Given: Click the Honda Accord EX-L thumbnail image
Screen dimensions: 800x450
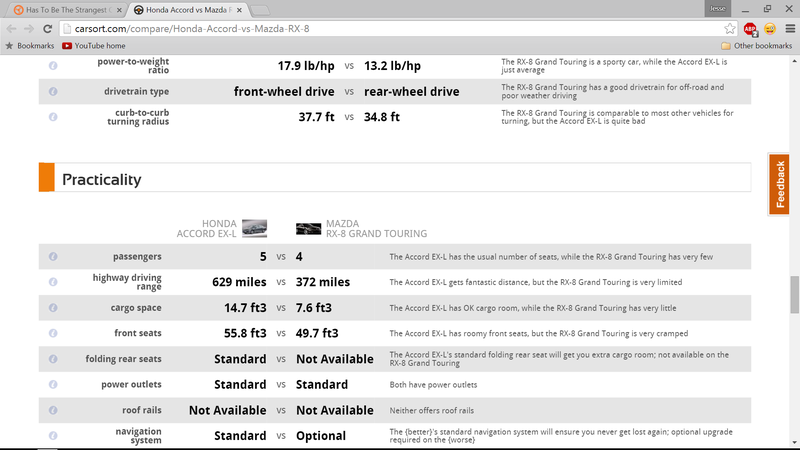Looking at the screenshot, I should click(x=254, y=228).
